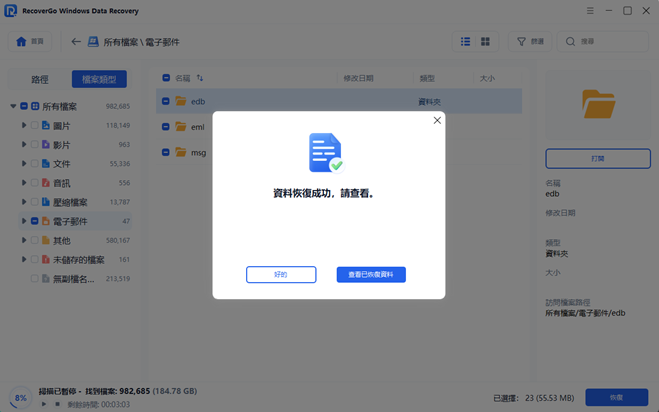Click the 其他 folder icon

46,240
